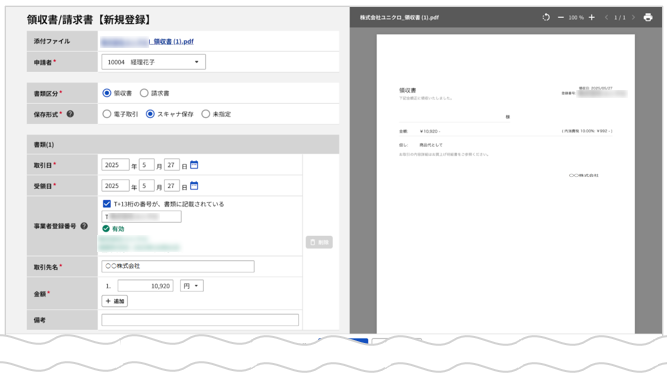
Task: Click the PDF file name in viewer header
Action: (x=399, y=17)
